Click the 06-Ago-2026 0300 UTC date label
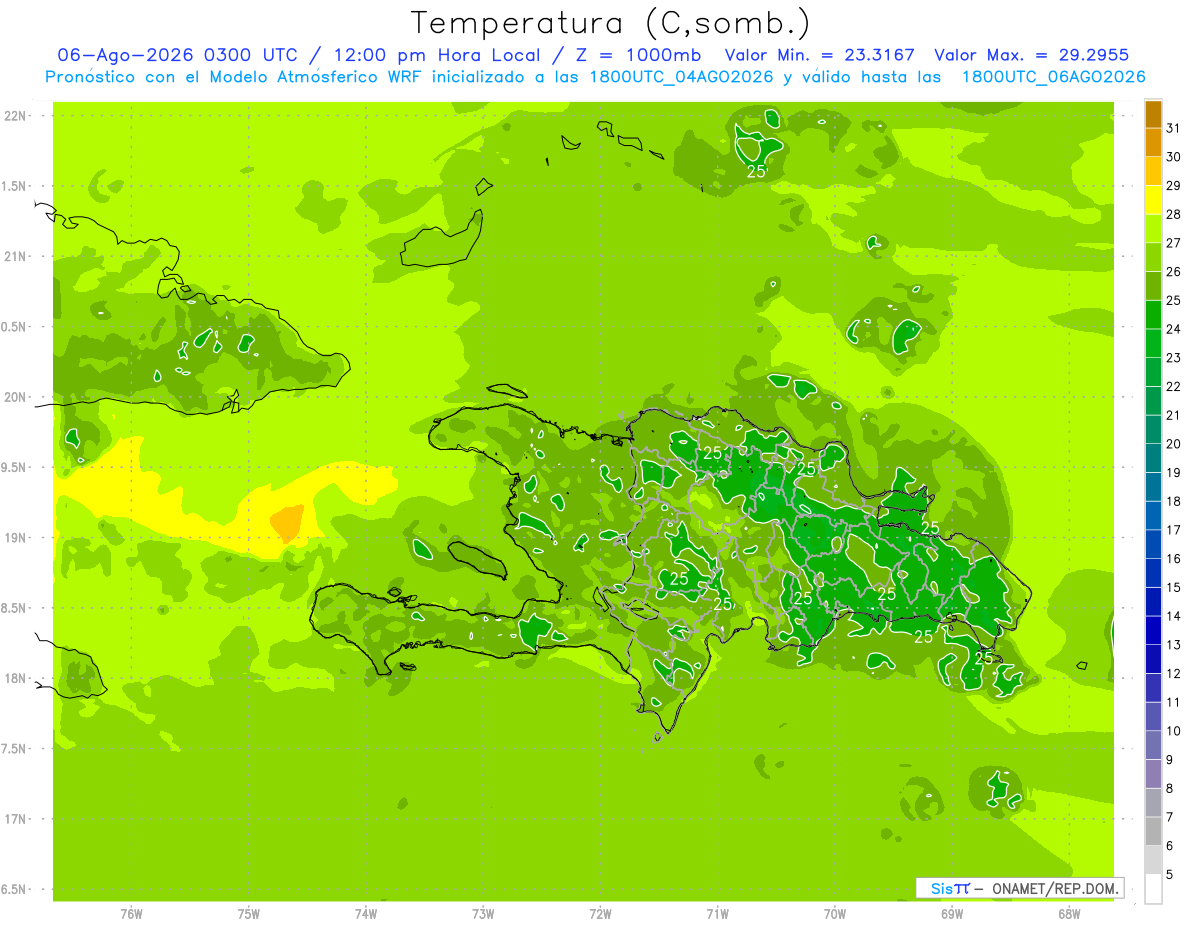Viewport: 1200px width, 927px height. coord(177,55)
